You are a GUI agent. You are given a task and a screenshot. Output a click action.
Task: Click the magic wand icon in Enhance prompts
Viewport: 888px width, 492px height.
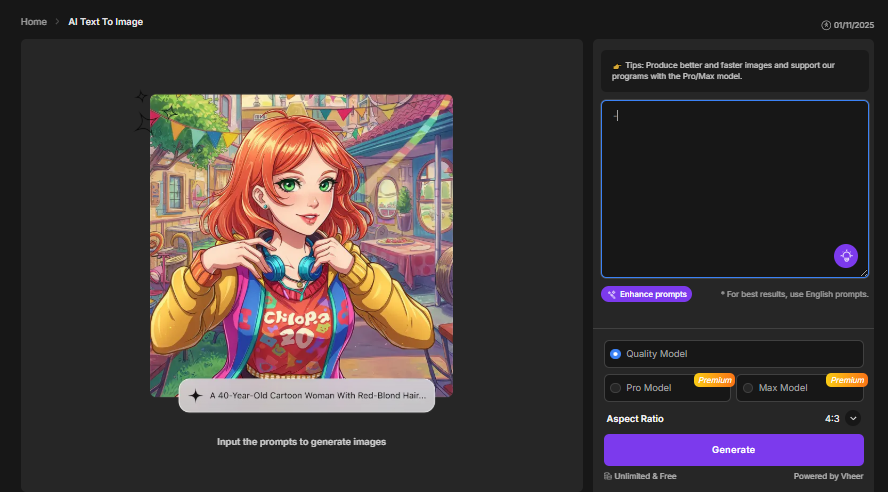click(610, 295)
